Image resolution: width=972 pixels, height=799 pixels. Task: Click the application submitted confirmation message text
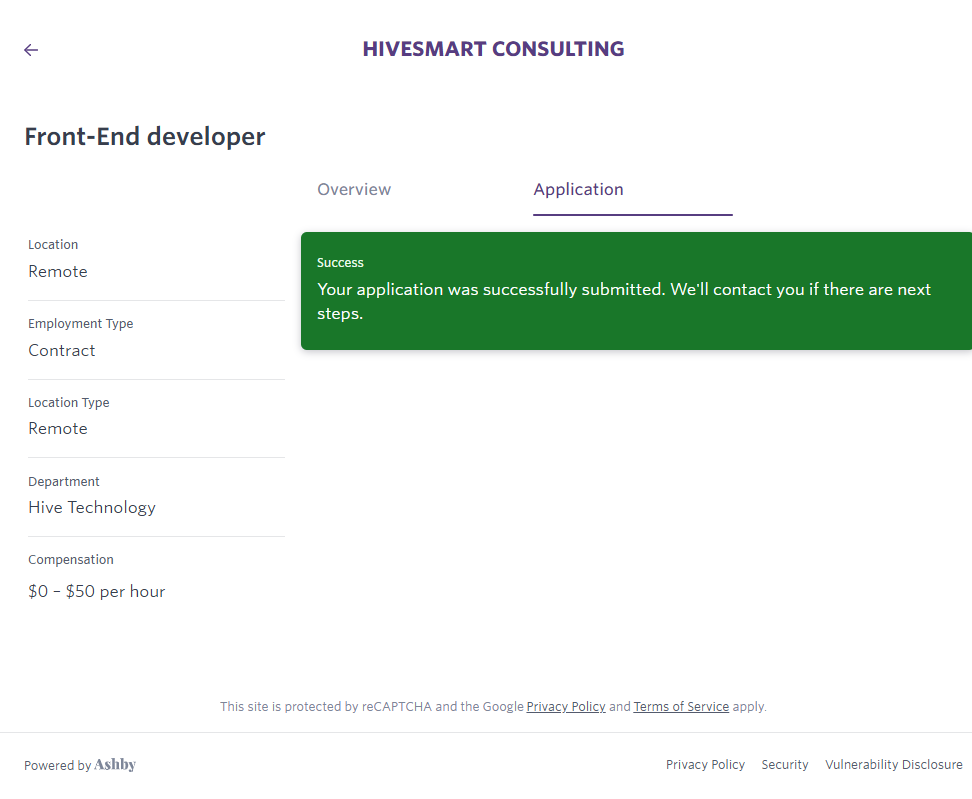[623, 301]
